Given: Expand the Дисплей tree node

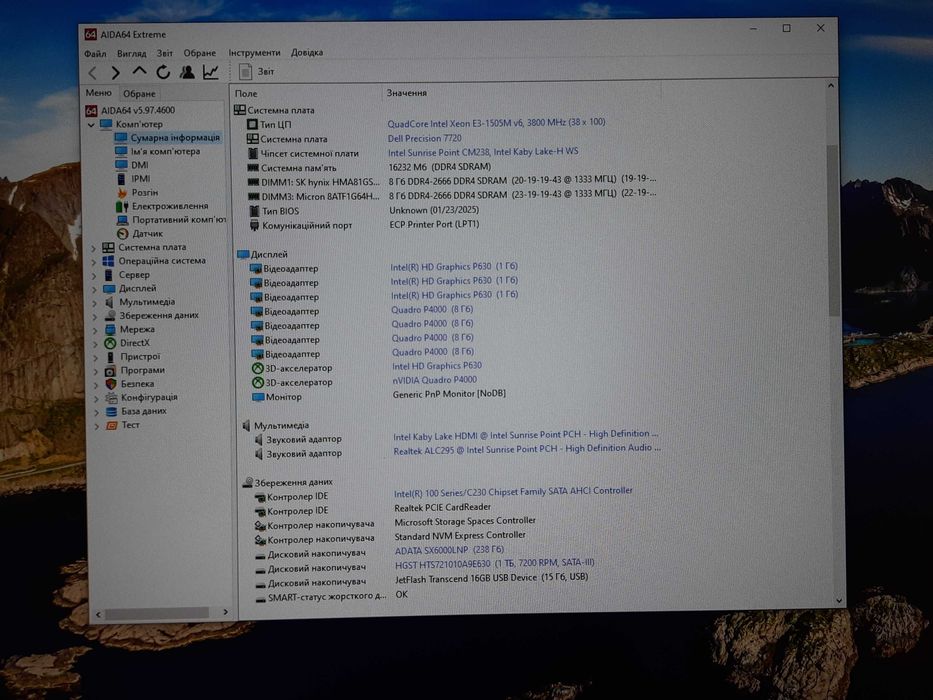Looking at the screenshot, I should pyautogui.click(x=95, y=289).
